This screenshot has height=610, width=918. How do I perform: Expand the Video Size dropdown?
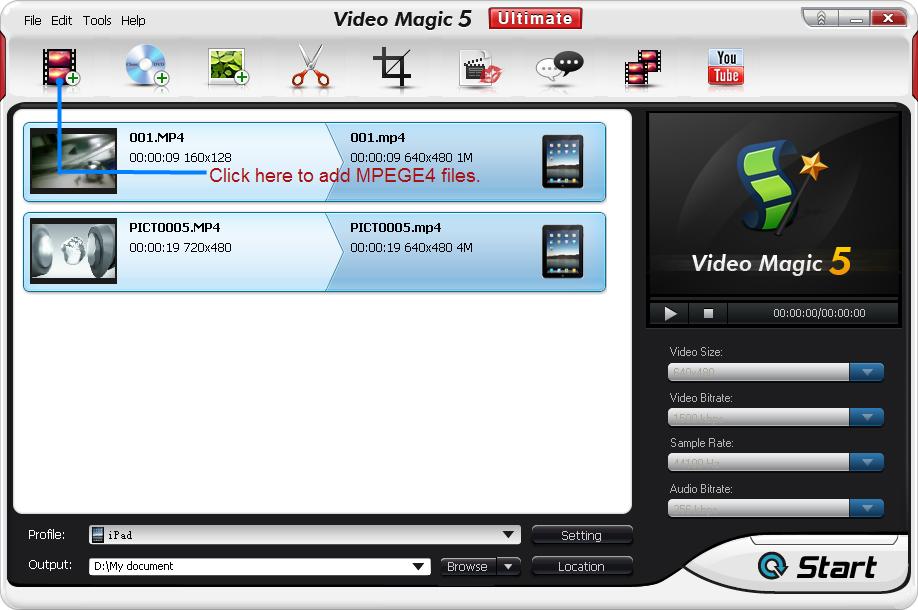click(866, 372)
